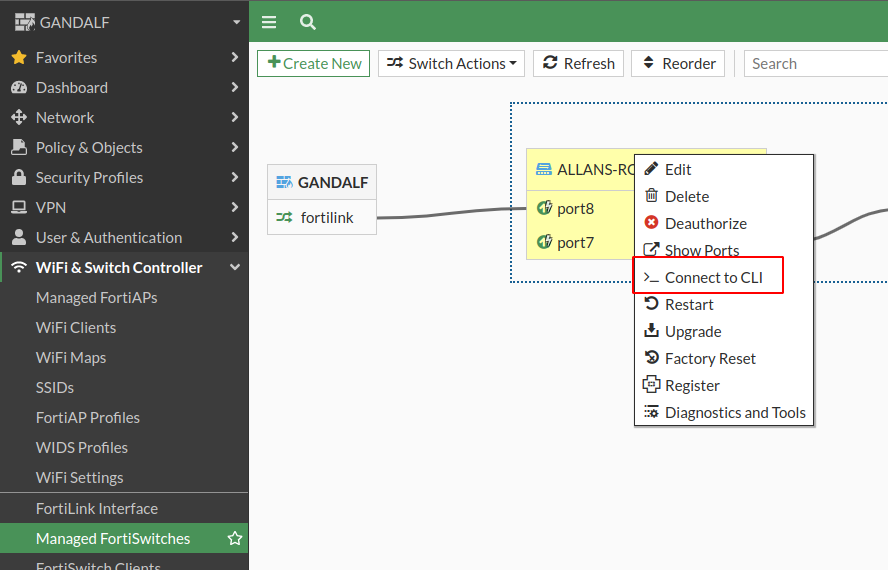This screenshot has width=888, height=570.
Task: Select Connect to CLI from context menu
Action: coord(713,277)
